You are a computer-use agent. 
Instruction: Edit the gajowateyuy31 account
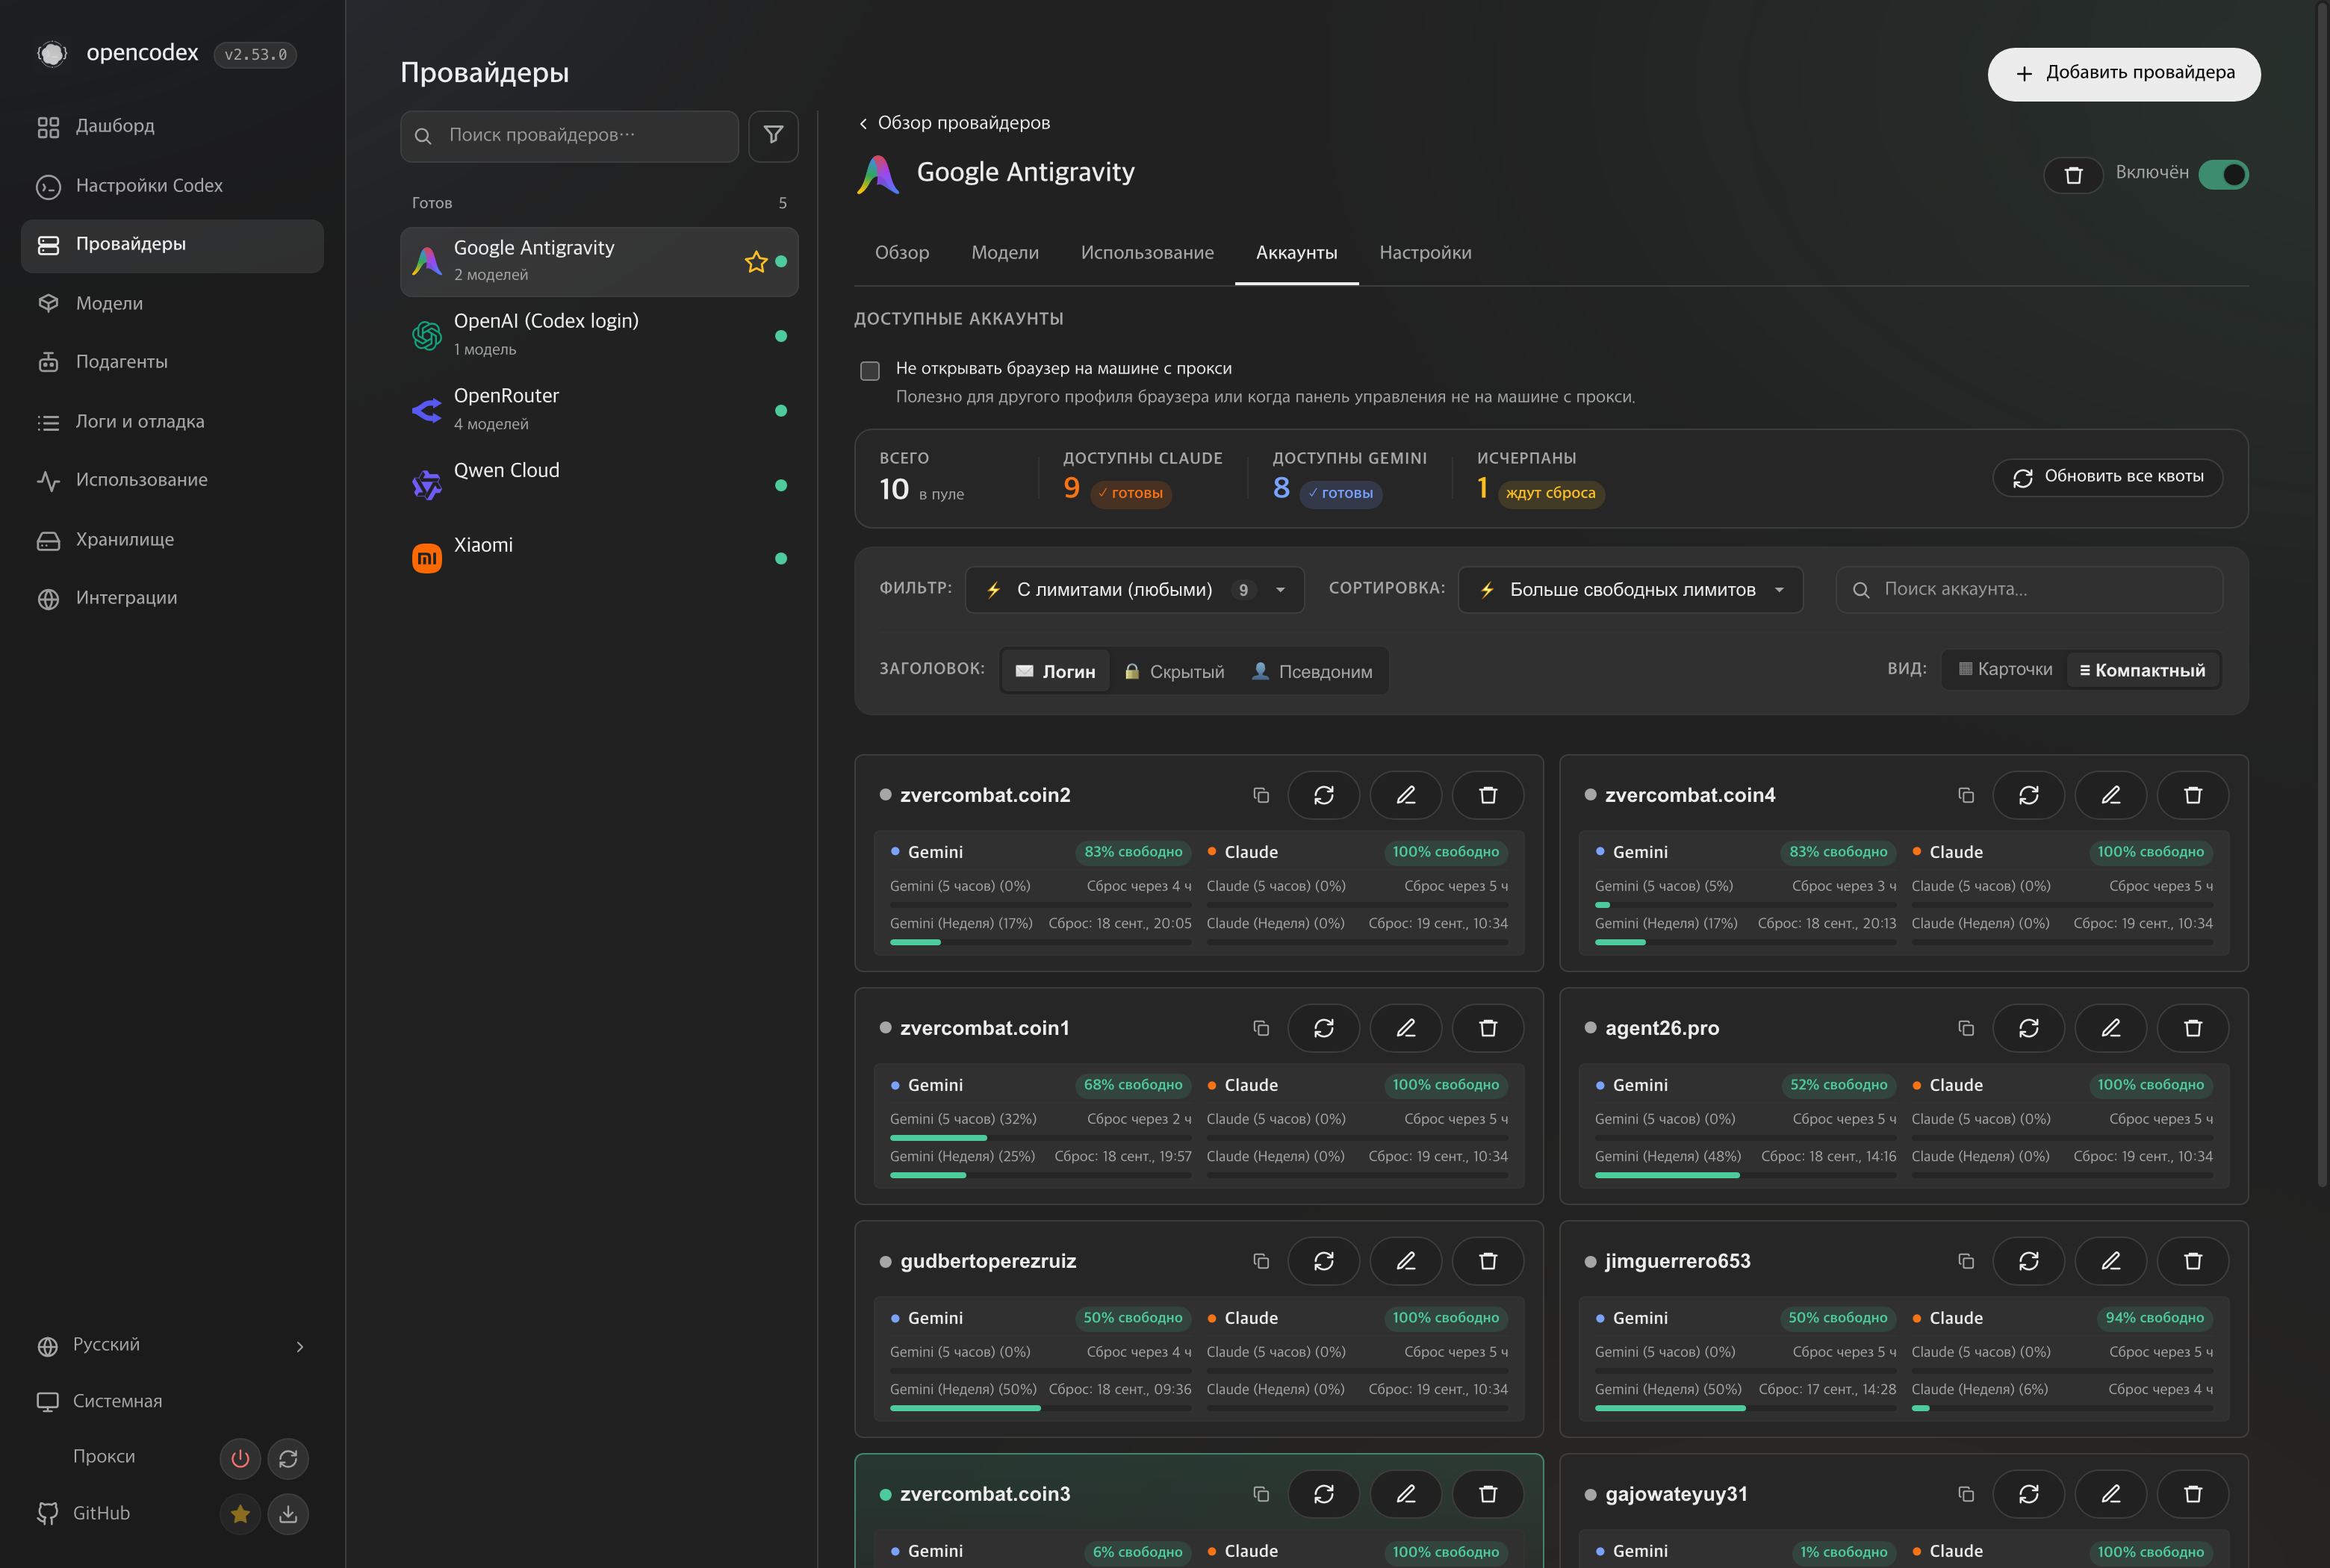coord(2111,1494)
